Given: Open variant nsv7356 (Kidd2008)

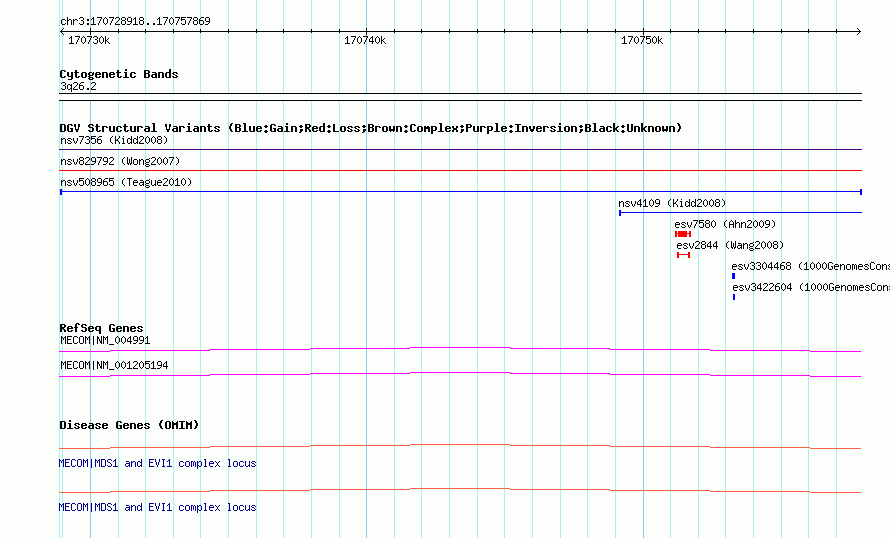Looking at the screenshot, I should pos(114,140).
